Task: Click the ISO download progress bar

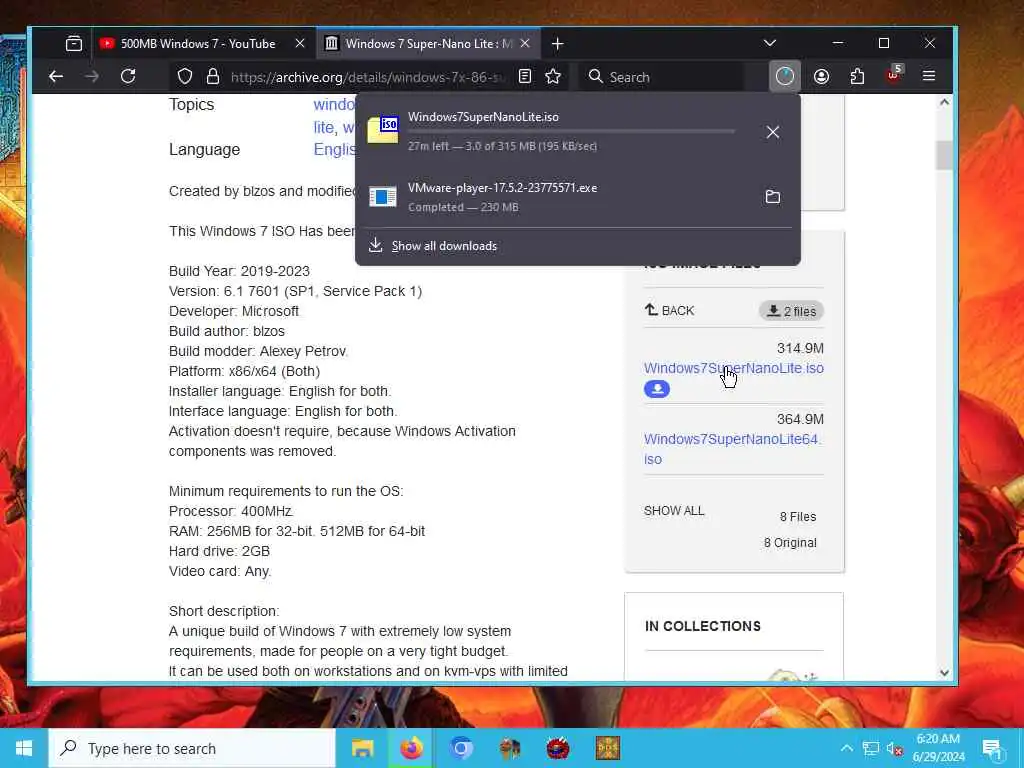Action: 571,131
